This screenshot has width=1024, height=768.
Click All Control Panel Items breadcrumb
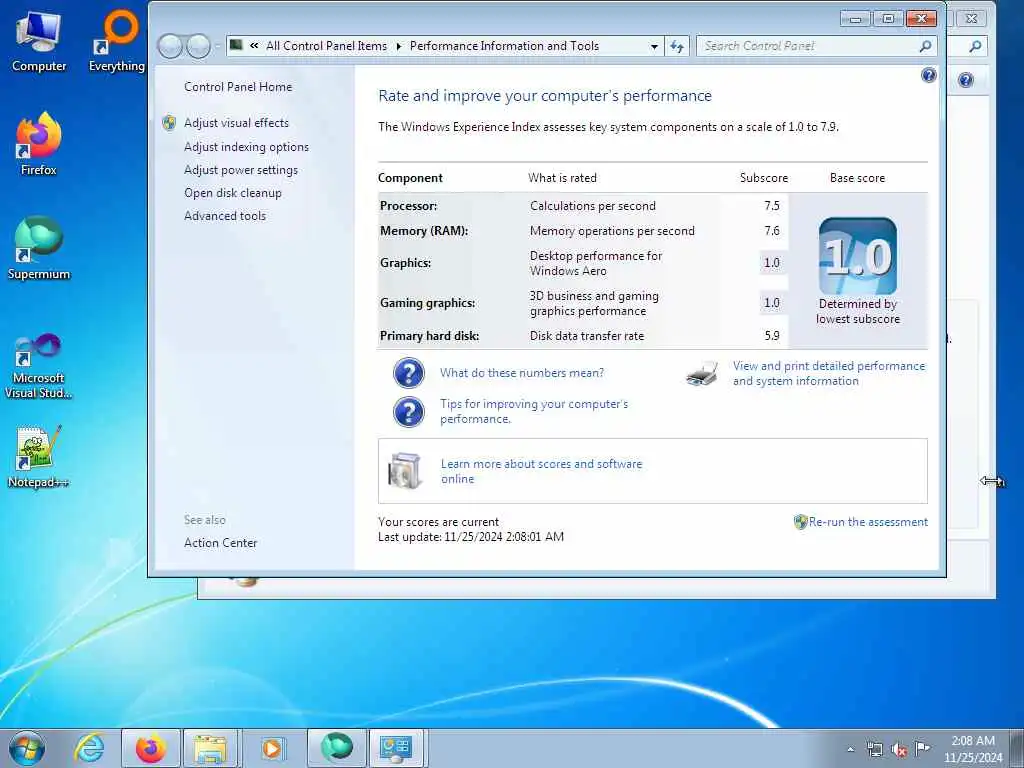coord(326,46)
